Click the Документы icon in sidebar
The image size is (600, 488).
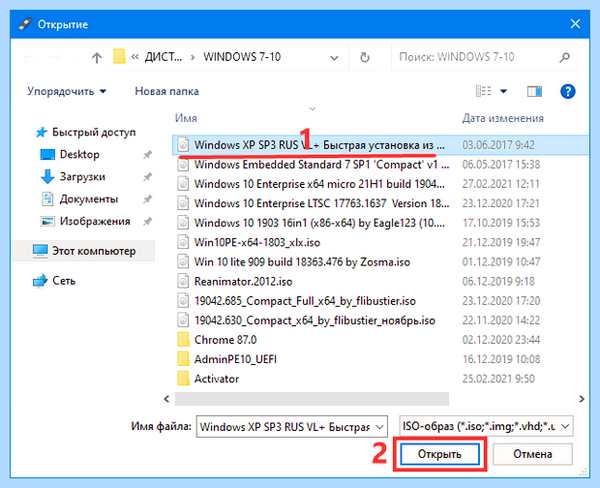47,199
